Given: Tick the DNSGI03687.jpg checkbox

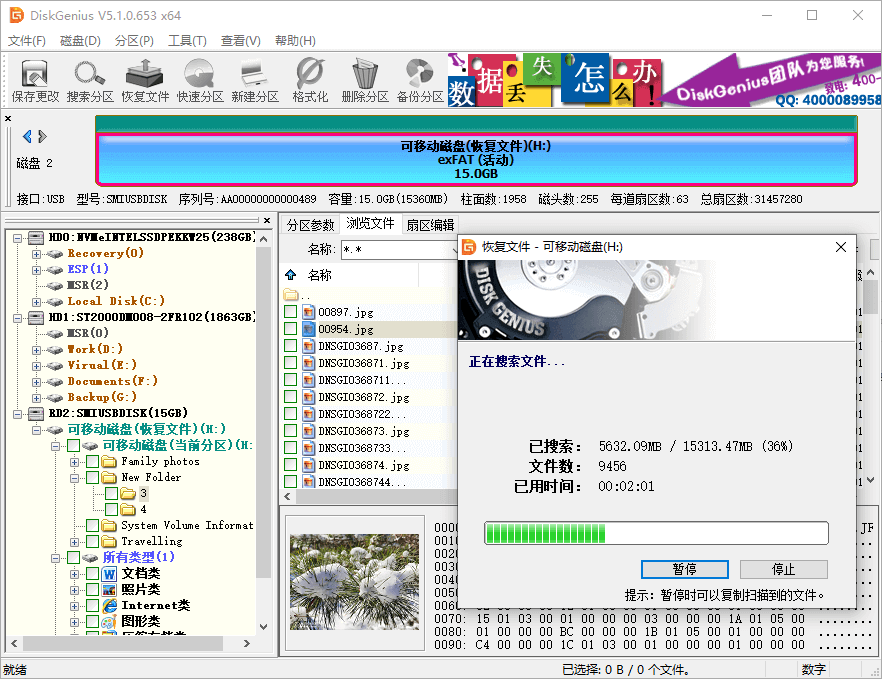Looking at the screenshot, I should pos(290,345).
